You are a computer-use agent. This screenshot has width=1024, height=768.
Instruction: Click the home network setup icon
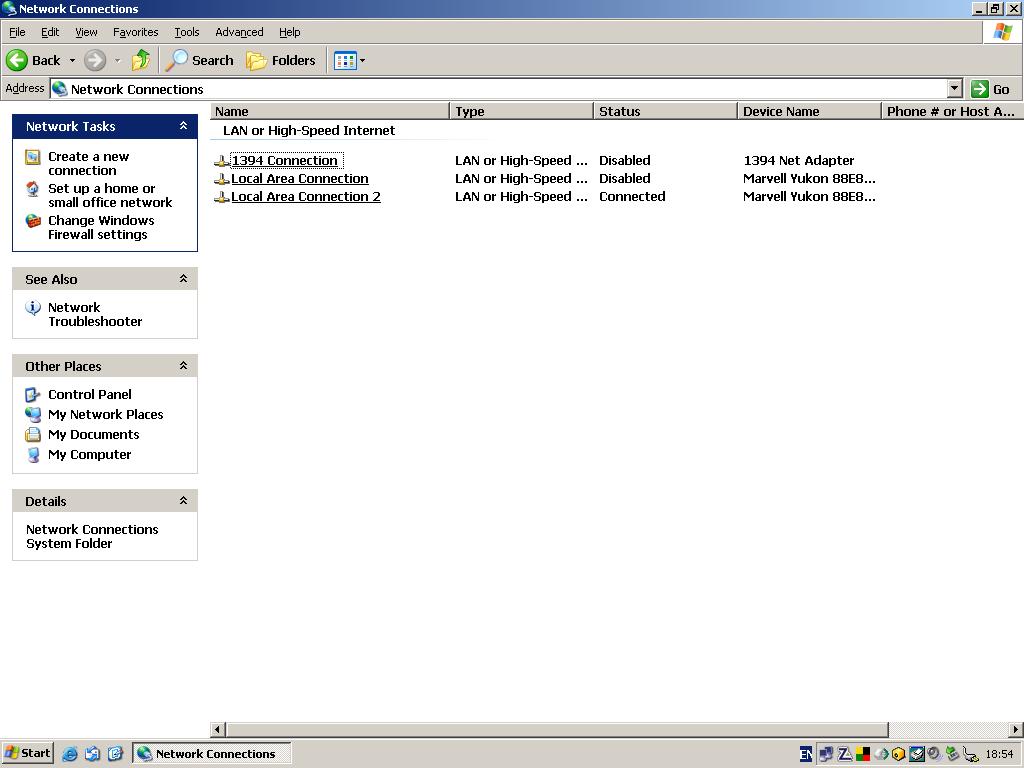(x=33, y=189)
